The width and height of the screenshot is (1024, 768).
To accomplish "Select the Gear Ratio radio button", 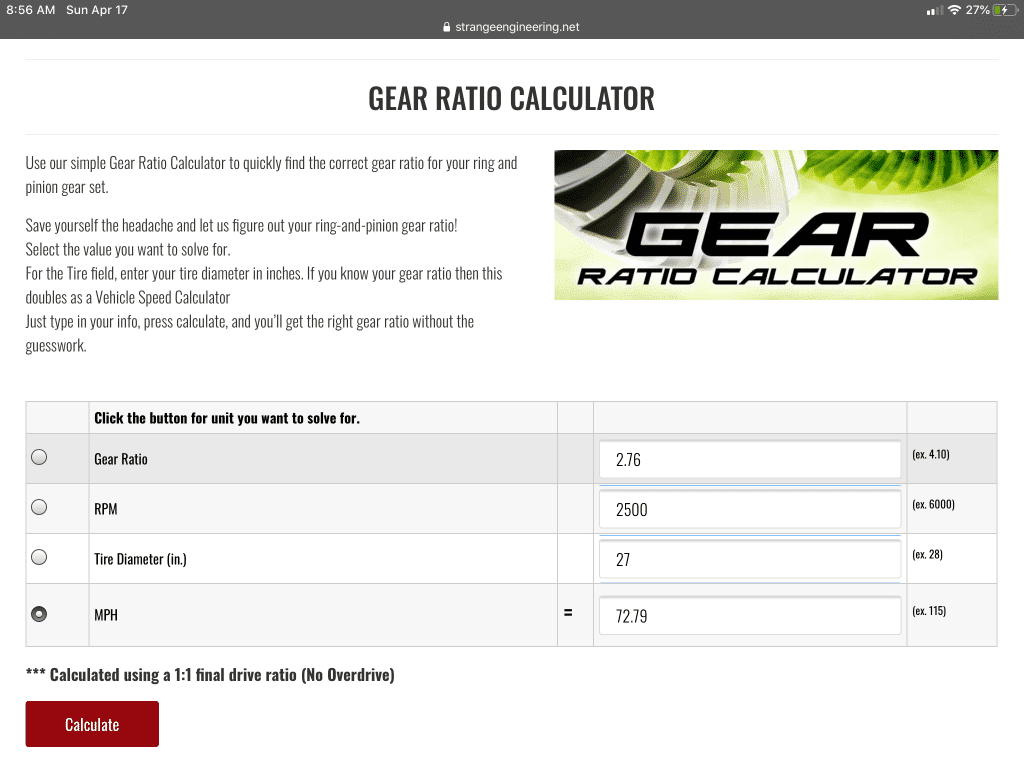I will [39, 458].
